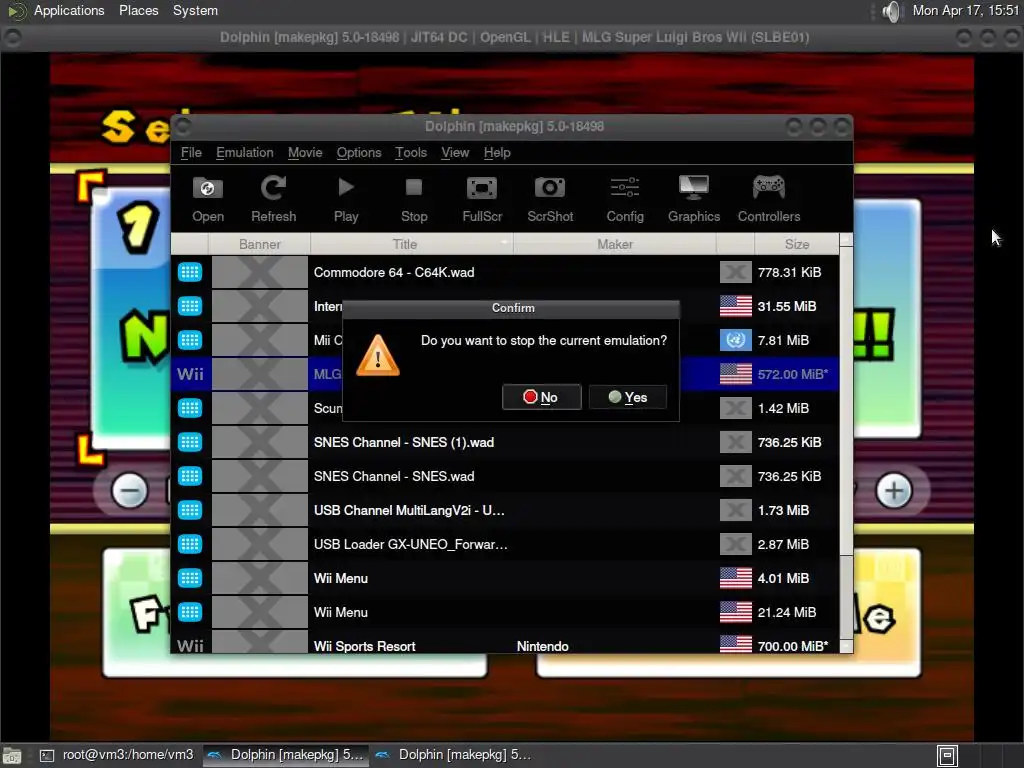The width and height of the screenshot is (1024, 768).
Task: Switch to root@vm3:/home/vm3 terminal in the taskbar
Action: [x=117, y=755]
